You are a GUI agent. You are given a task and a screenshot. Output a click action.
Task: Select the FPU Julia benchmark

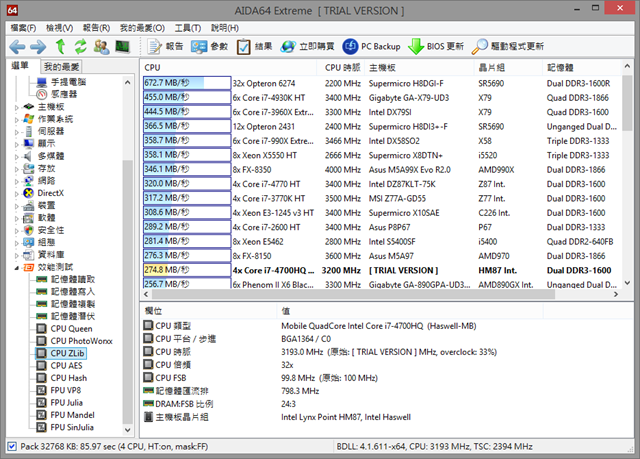click(x=67, y=402)
